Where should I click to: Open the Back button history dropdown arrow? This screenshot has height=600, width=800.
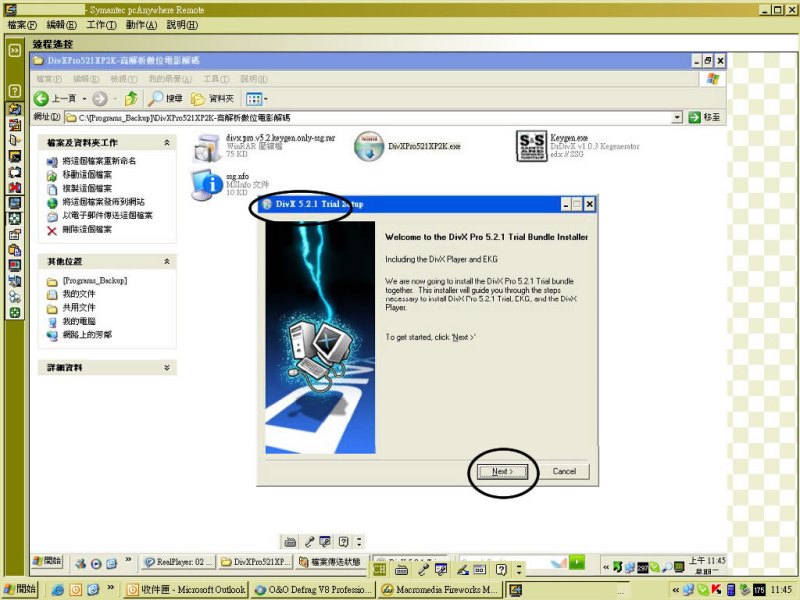click(x=85, y=99)
